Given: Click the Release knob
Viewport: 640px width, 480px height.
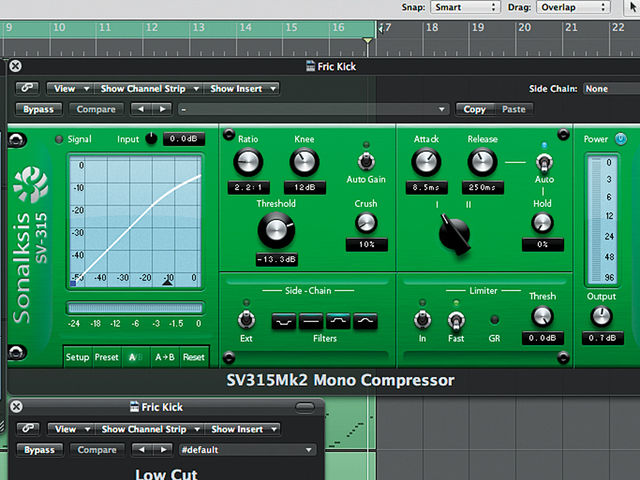Looking at the screenshot, I should (x=482, y=162).
